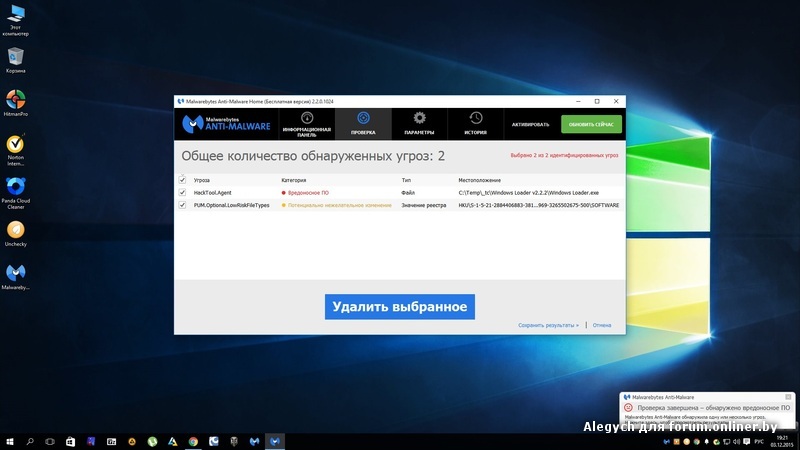The image size is (800, 450).
Task: Click the Значение реестра type cell
Action: [x=423, y=205]
